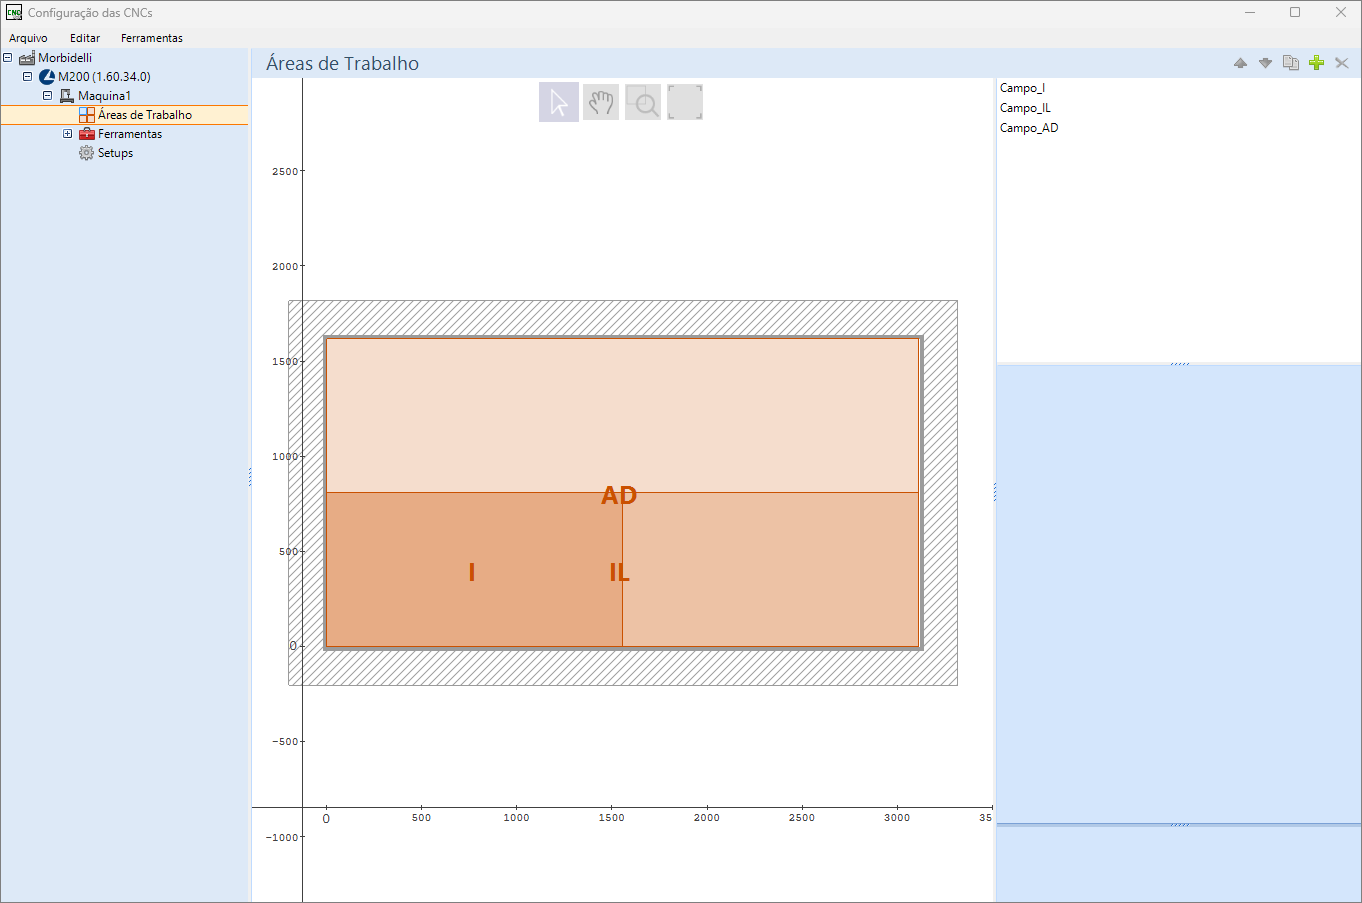Activate the hand pan tool

pyautogui.click(x=601, y=102)
